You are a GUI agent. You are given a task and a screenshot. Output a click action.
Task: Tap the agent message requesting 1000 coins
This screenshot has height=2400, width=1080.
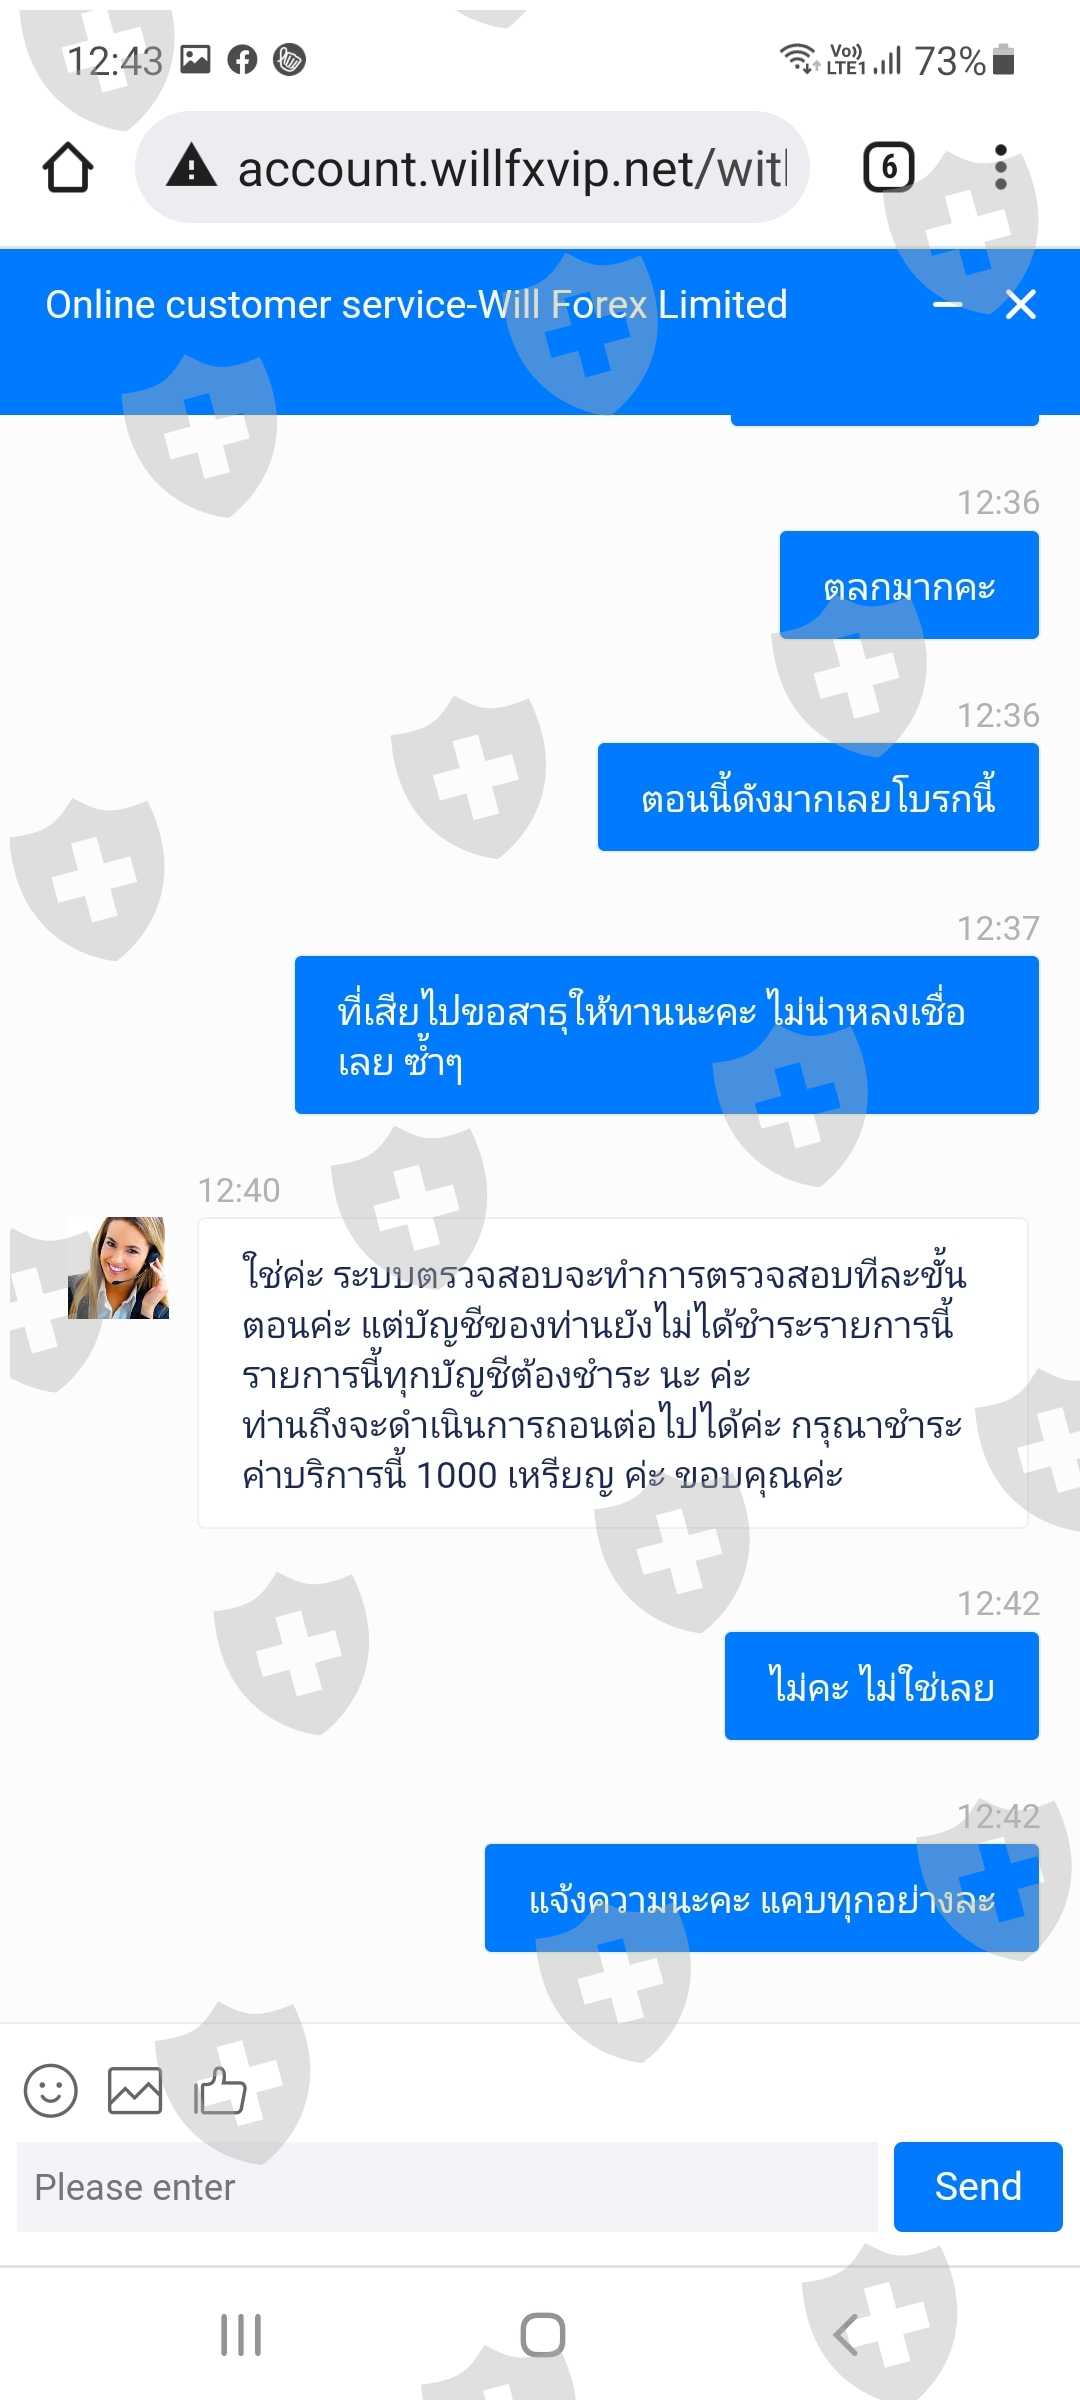click(x=613, y=1373)
